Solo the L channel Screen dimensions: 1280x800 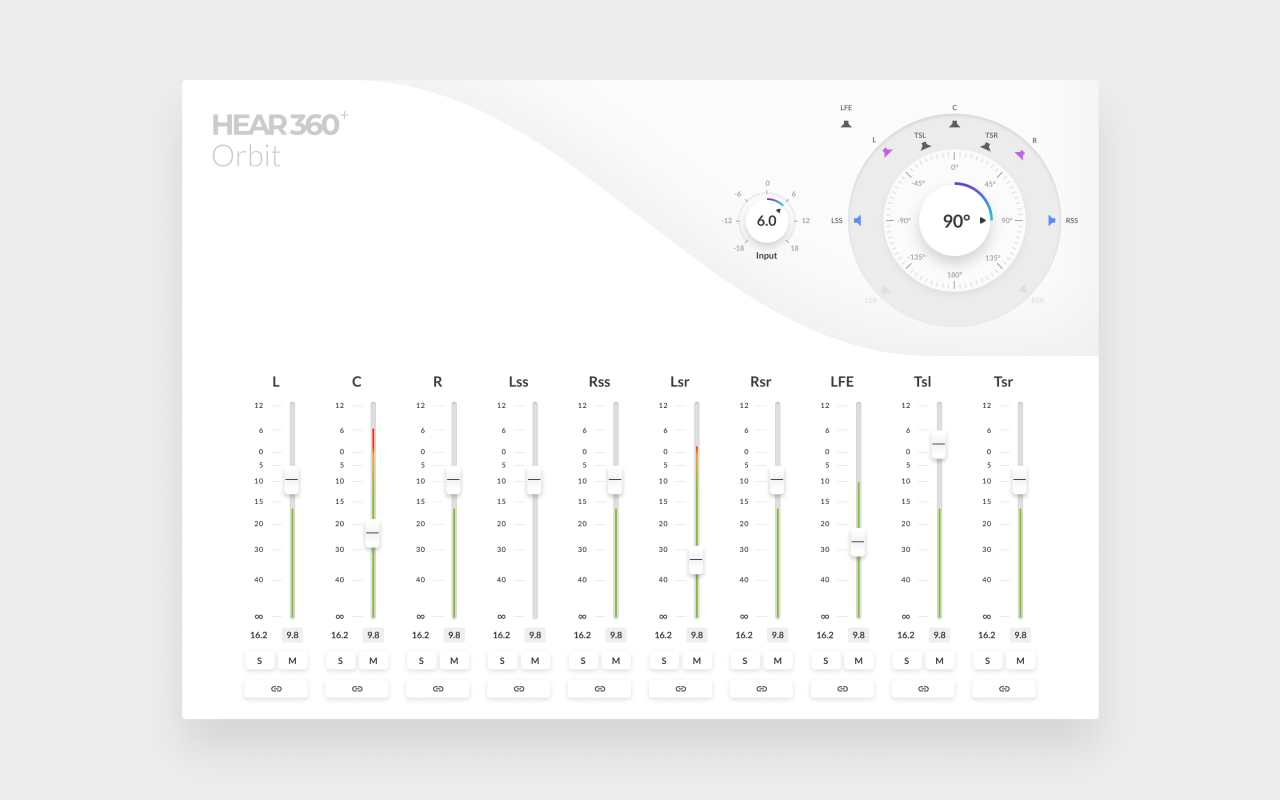click(x=259, y=661)
